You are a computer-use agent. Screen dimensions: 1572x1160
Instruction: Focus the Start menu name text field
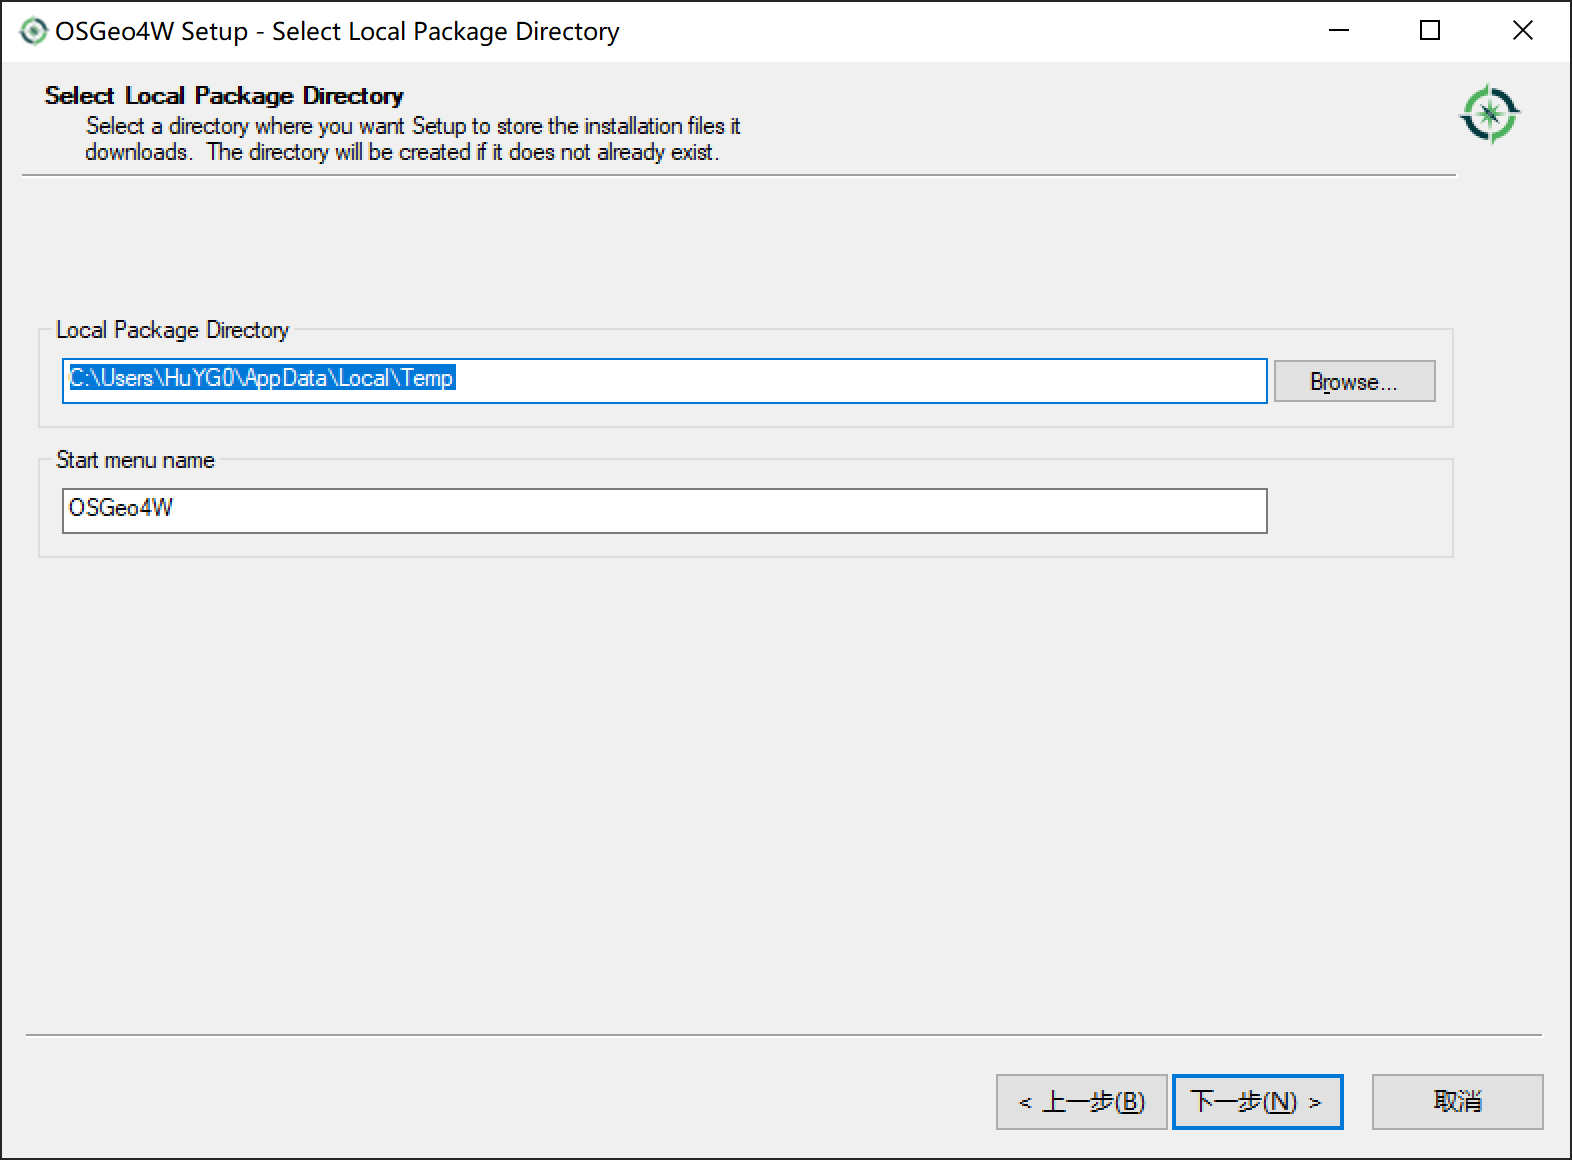pos(664,511)
